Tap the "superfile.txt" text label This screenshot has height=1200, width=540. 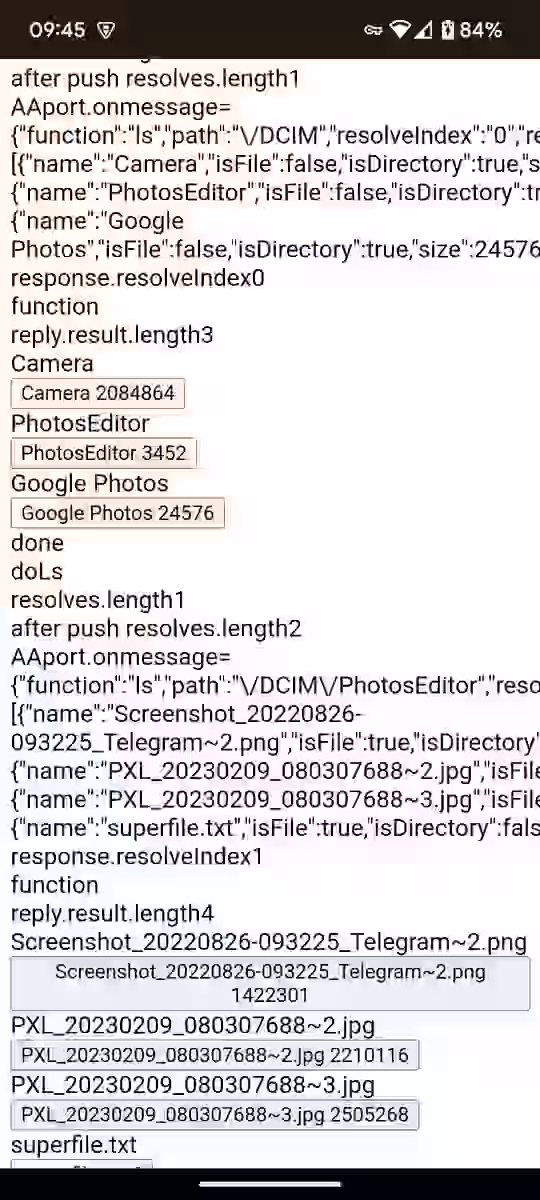click(x=74, y=1144)
